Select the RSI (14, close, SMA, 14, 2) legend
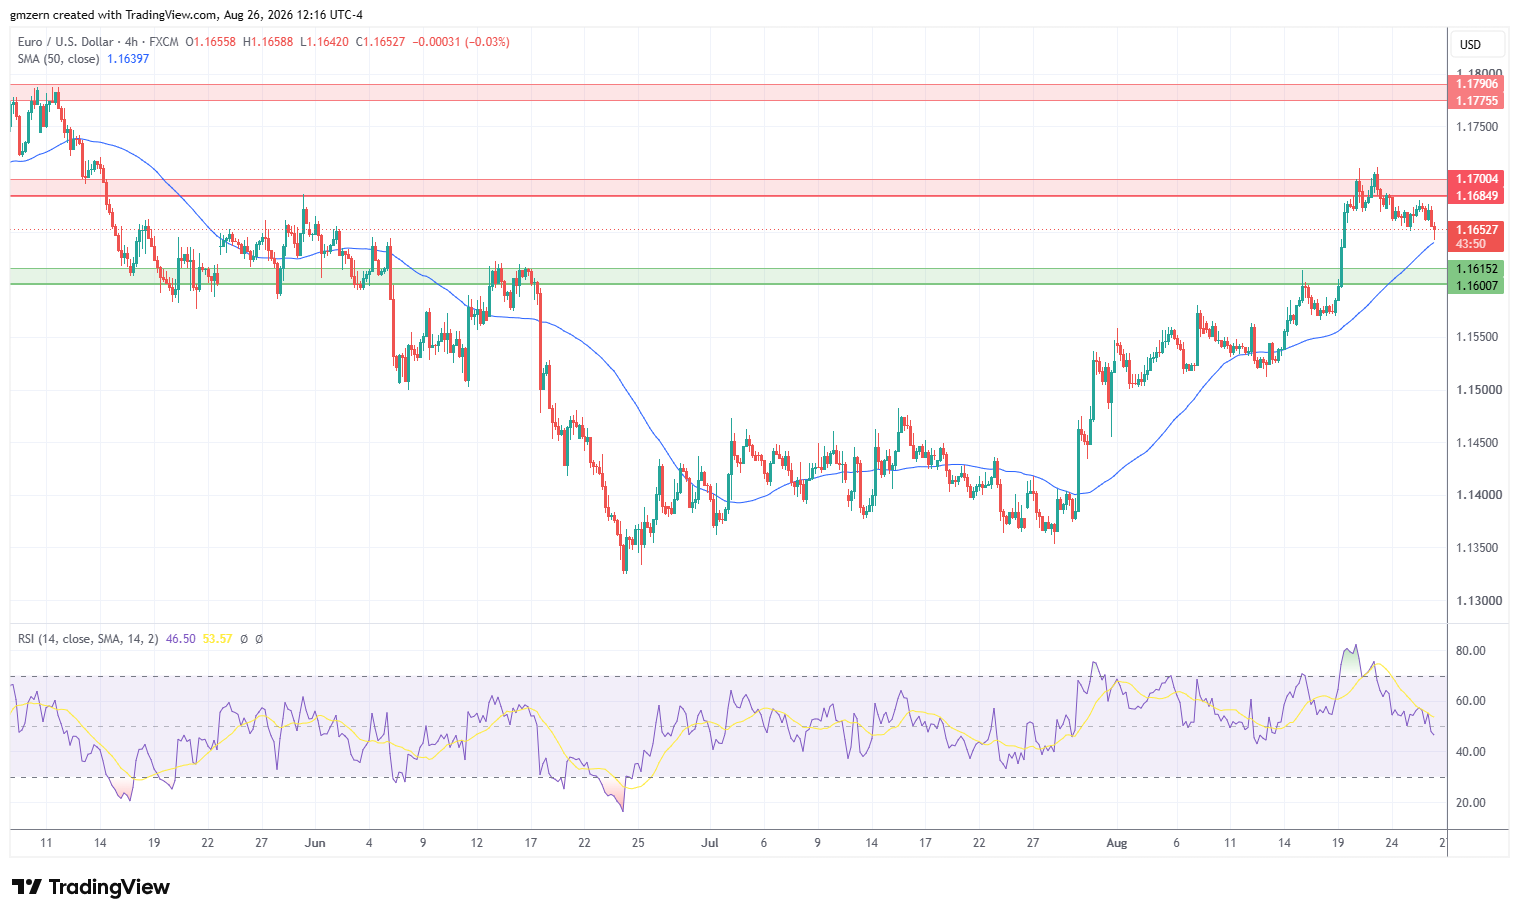Image resolution: width=1519 pixels, height=917 pixels. tap(88, 638)
